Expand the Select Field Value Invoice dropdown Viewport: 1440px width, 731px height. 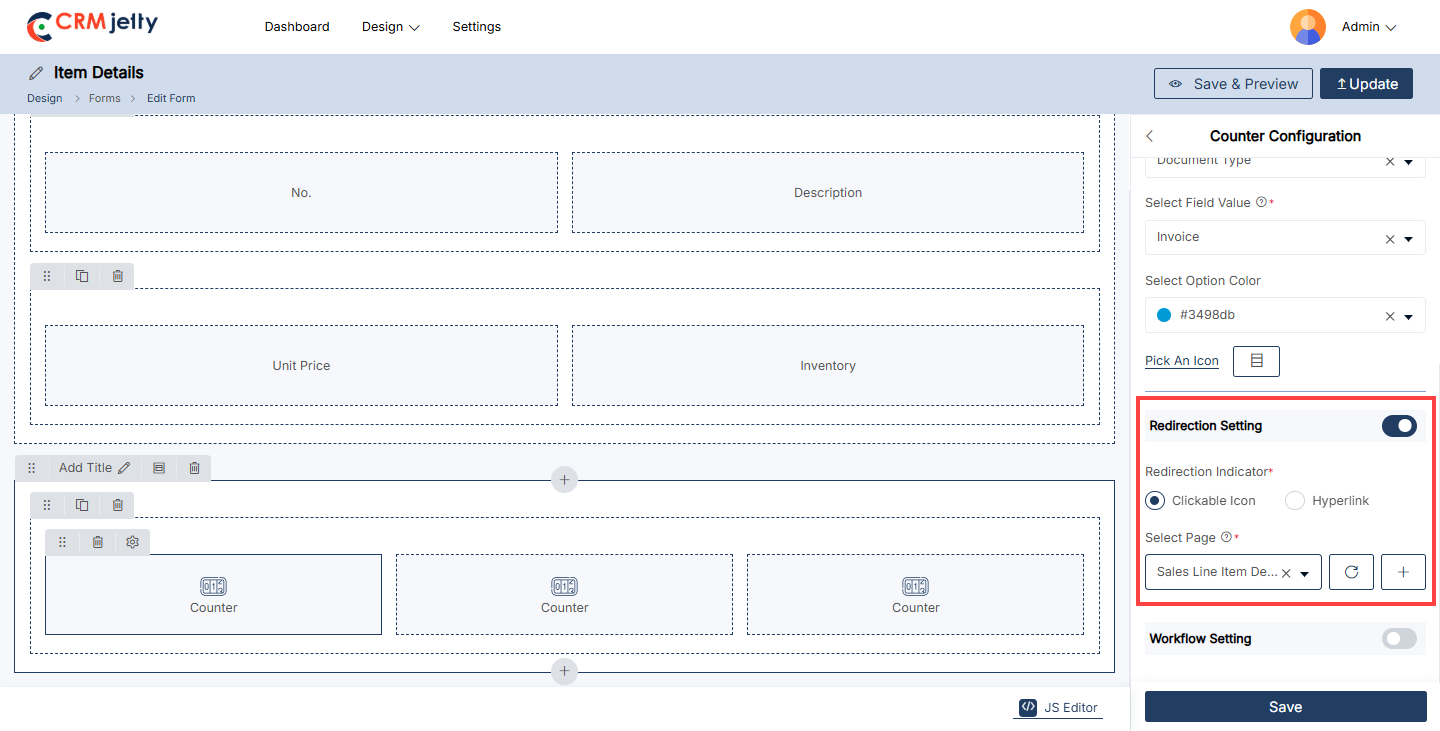(1408, 239)
